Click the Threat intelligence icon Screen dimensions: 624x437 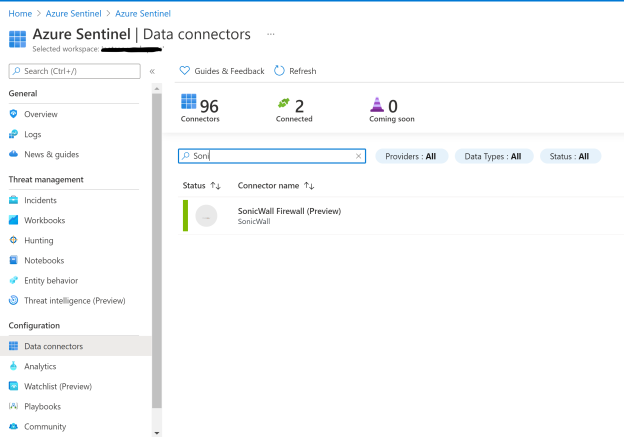coord(14,300)
